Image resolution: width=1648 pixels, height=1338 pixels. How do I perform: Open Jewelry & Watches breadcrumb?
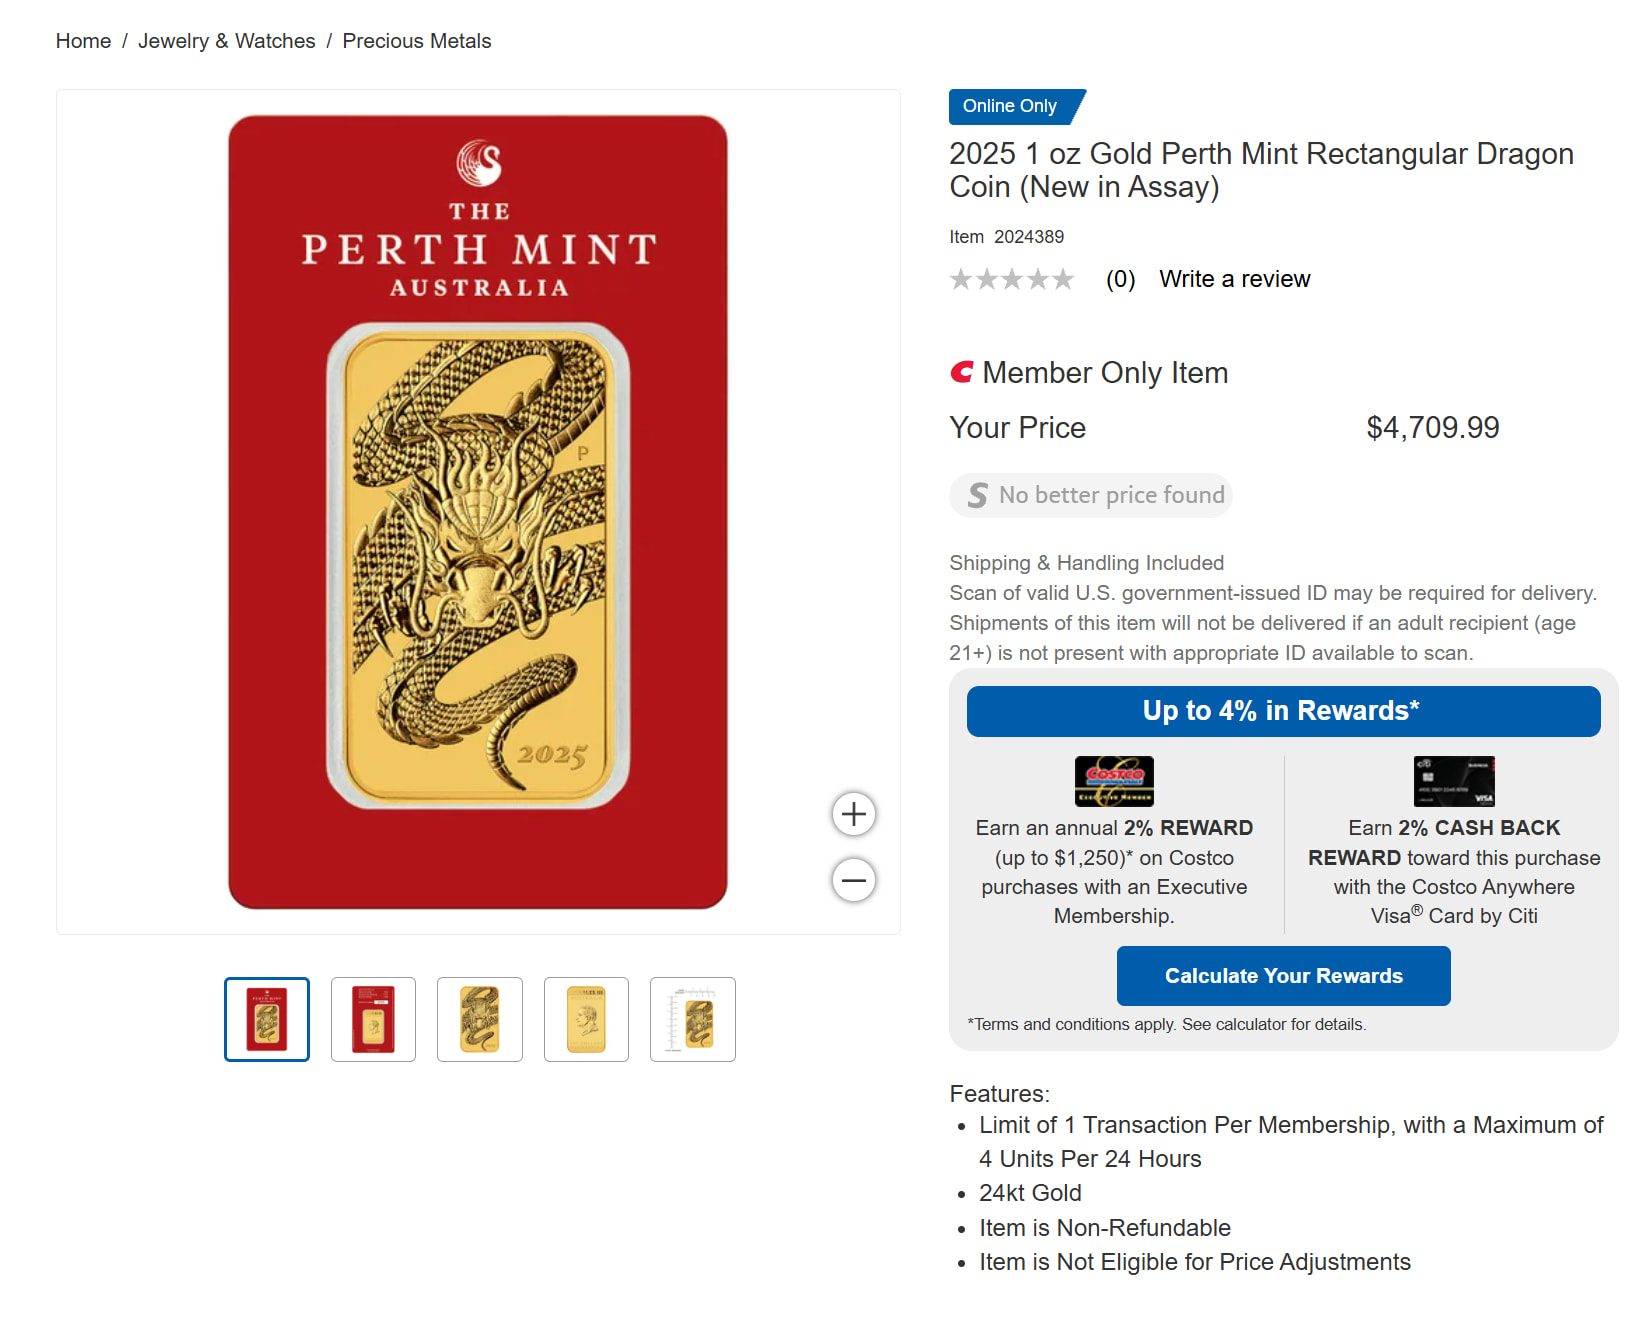tap(227, 41)
